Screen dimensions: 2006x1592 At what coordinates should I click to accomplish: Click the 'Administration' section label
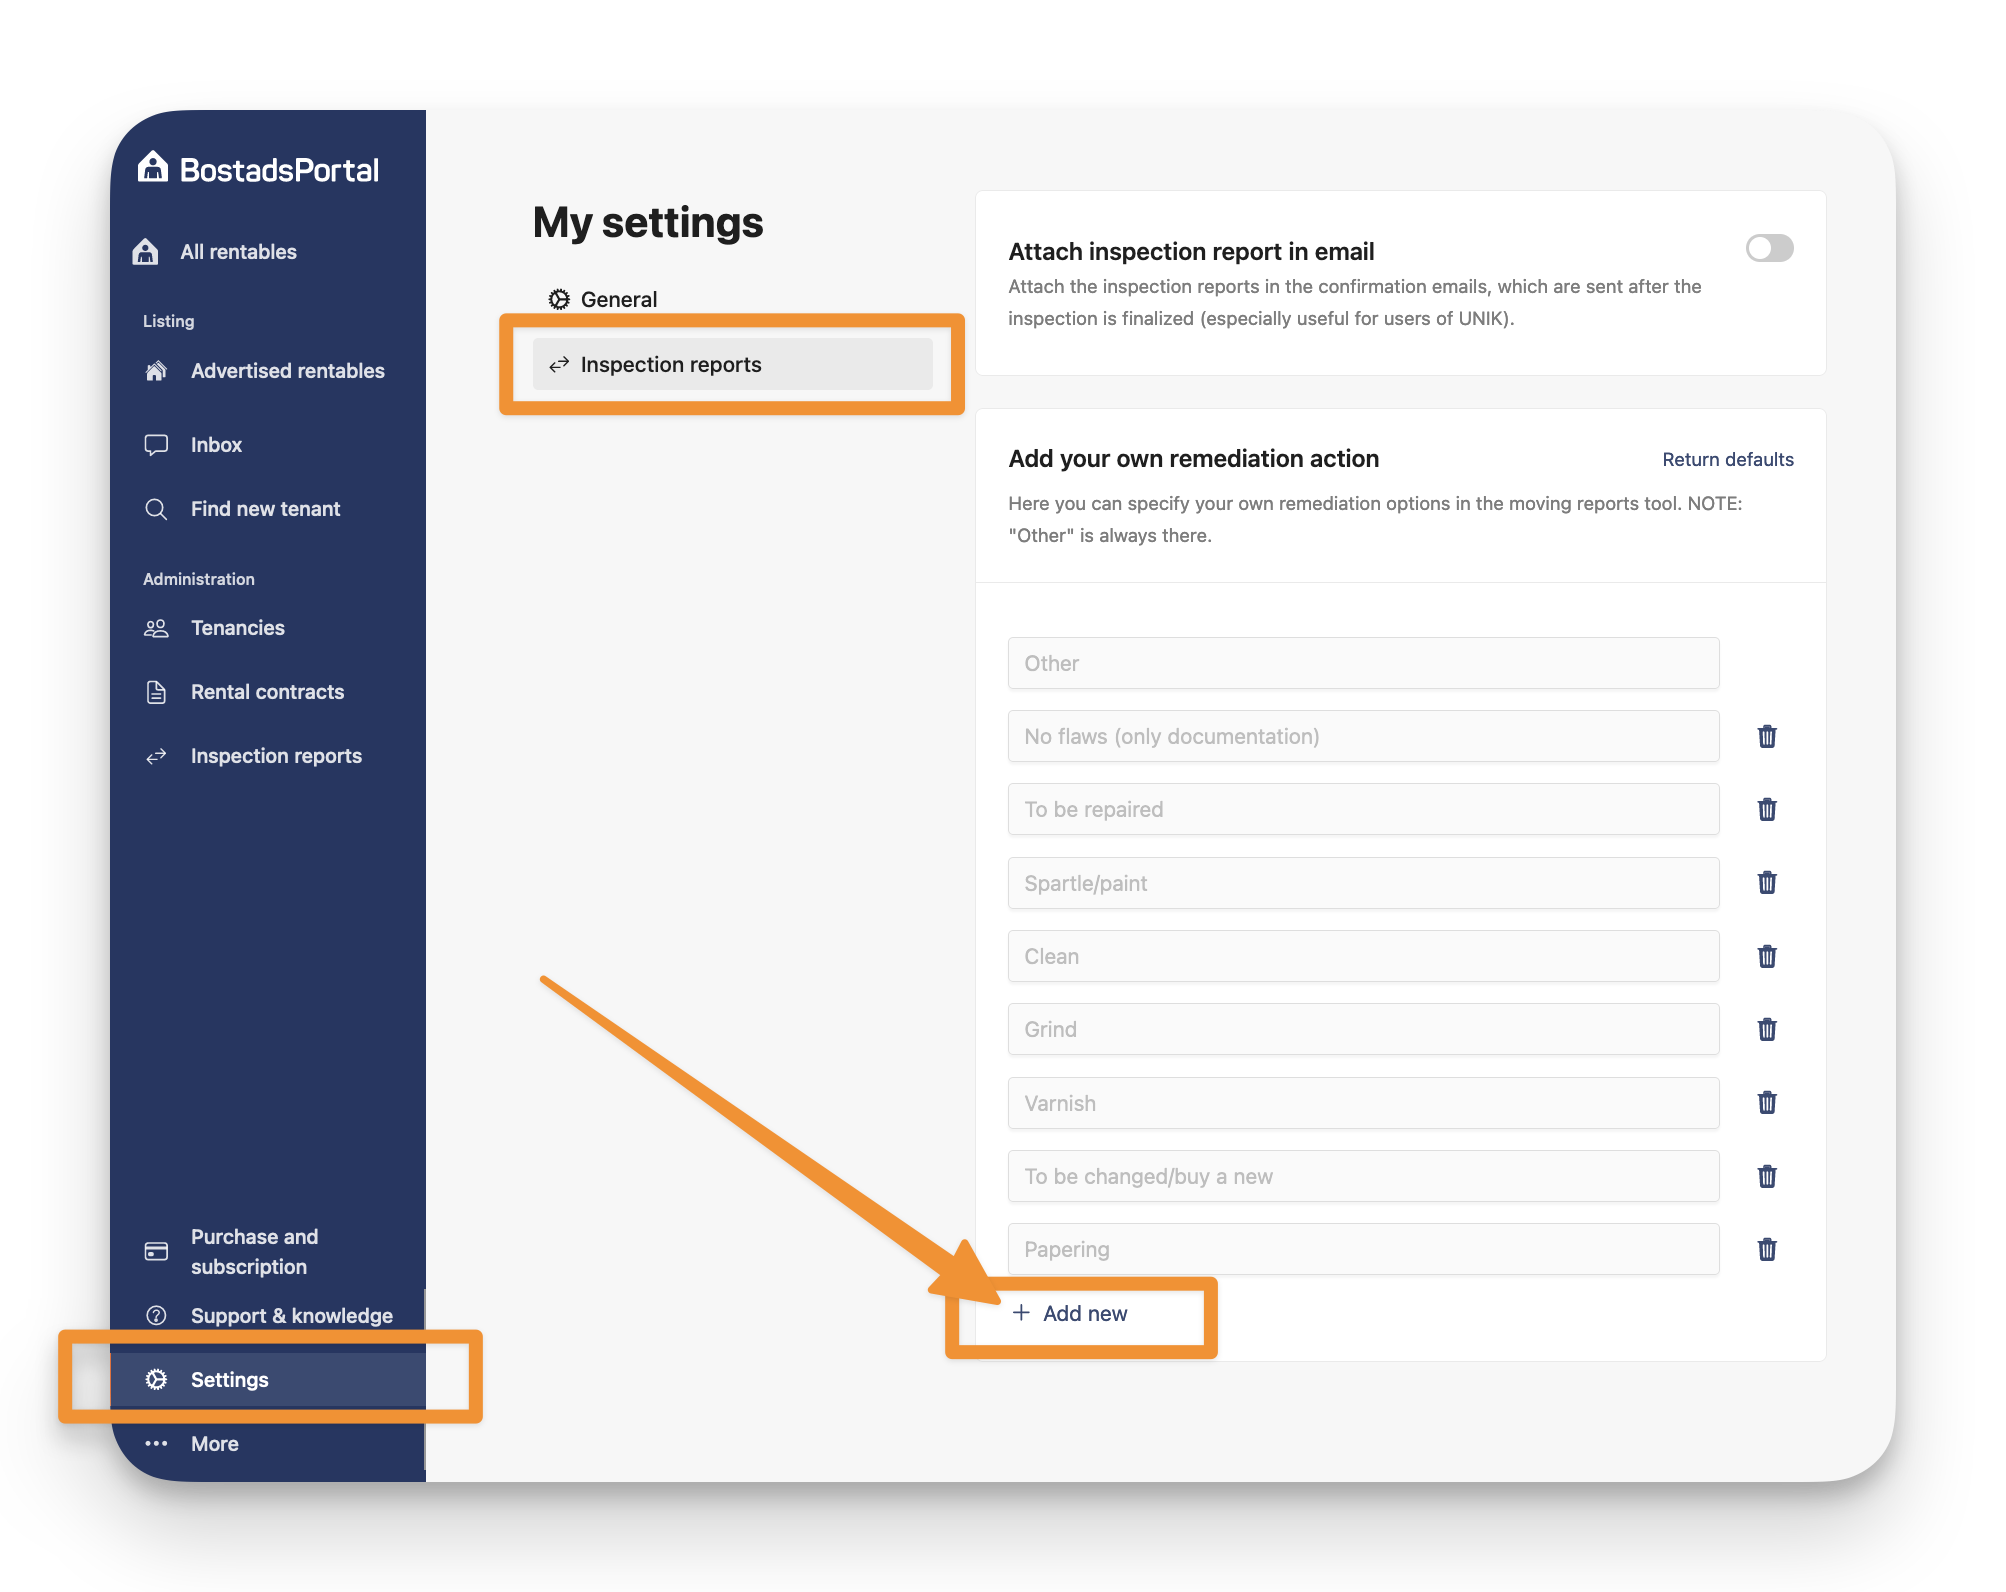click(198, 579)
